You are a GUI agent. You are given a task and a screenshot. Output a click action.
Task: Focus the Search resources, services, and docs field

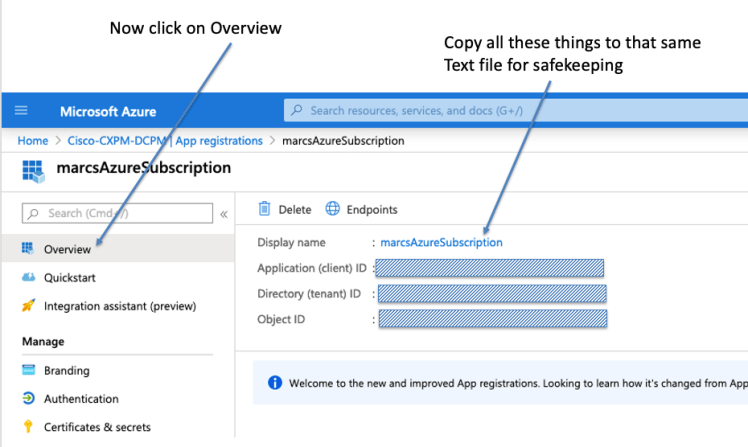pos(516,110)
